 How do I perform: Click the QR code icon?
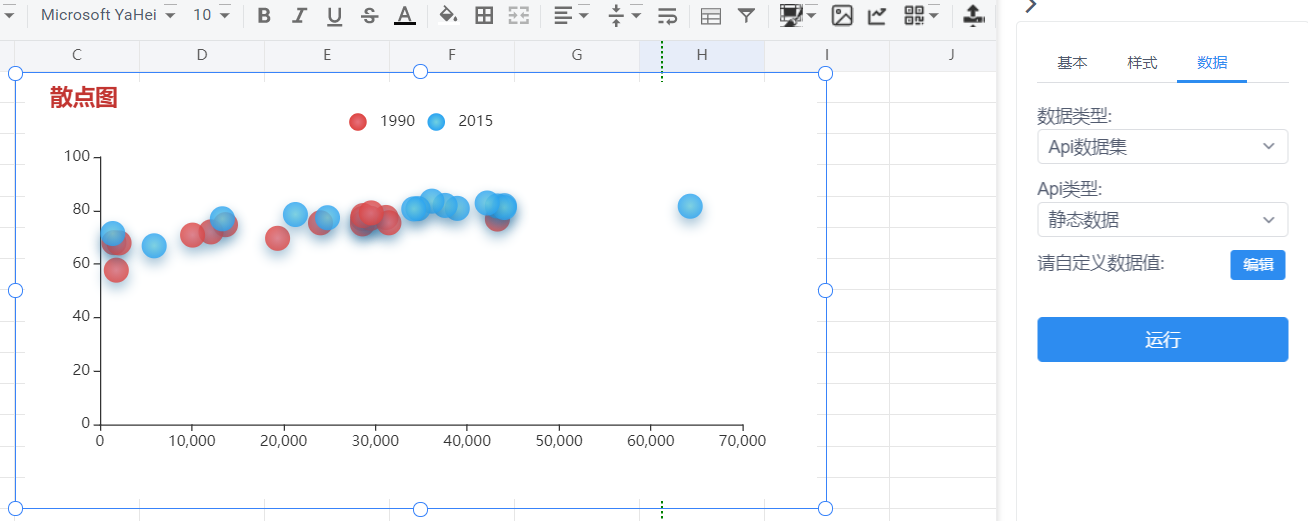[914, 15]
